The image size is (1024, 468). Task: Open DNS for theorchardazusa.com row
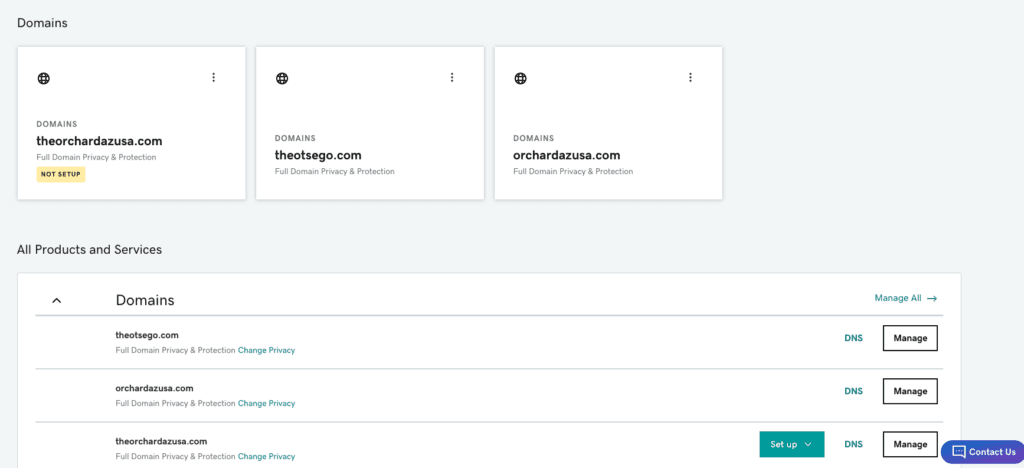click(x=853, y=444)
